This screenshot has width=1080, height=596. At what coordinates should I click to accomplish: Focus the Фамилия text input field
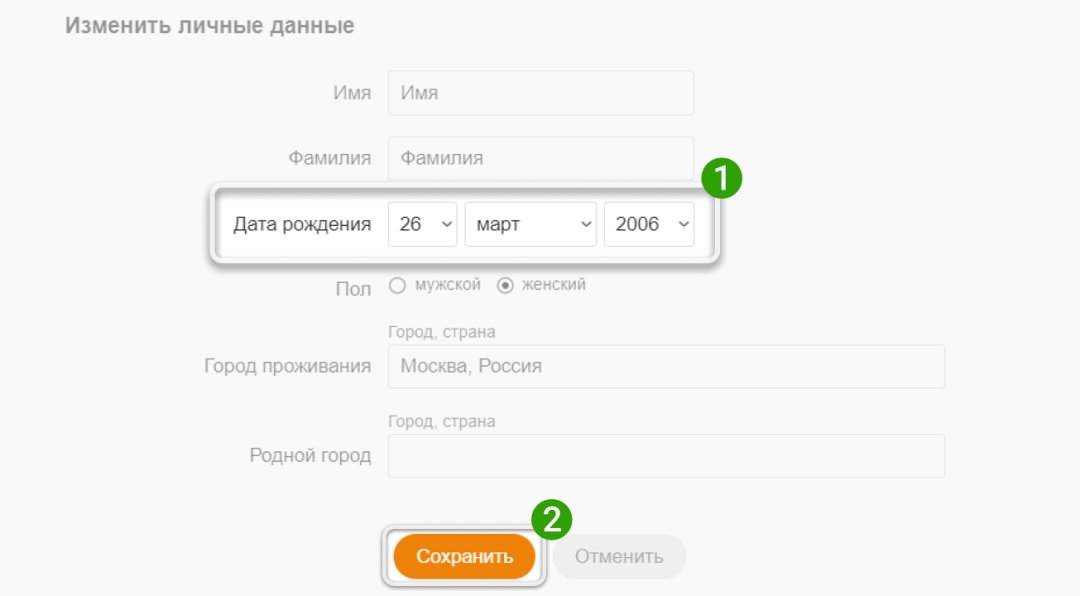pos(541,158)
